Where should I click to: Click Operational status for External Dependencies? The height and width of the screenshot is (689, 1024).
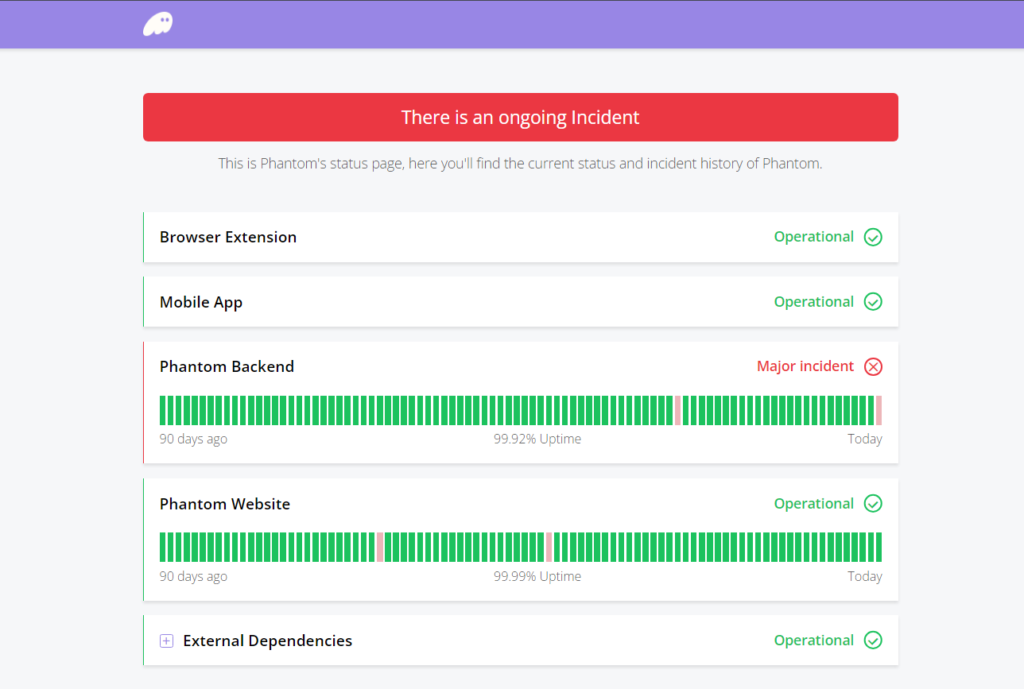tap(814, 640)
